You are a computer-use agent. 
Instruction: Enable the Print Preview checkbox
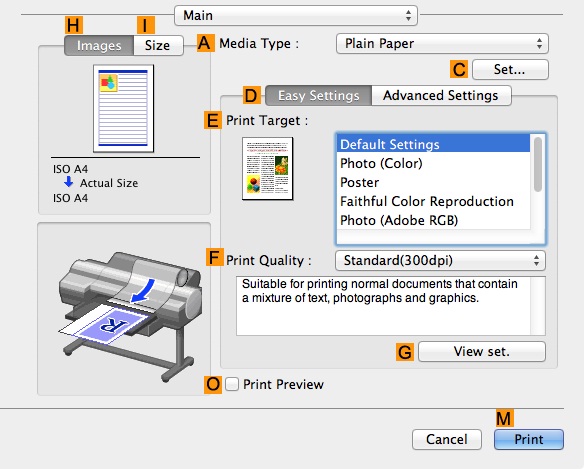(x=232, y=384)
